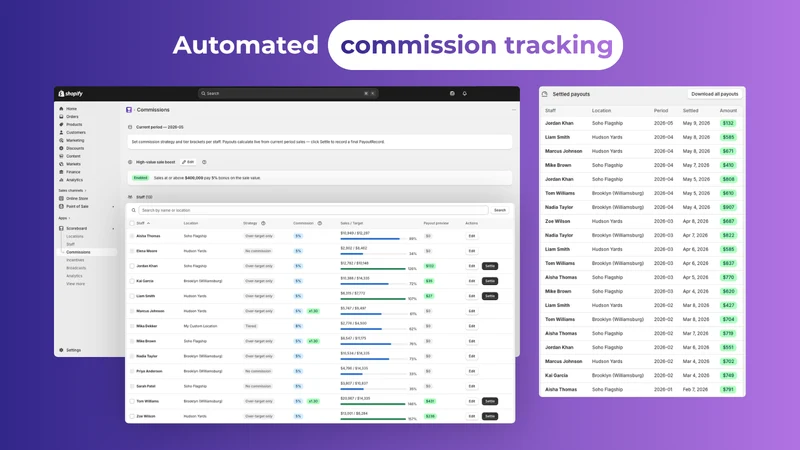This screenshot has width=800, height=450.
Task: Open the Products tag icon
Action: [x=61, y=124]
